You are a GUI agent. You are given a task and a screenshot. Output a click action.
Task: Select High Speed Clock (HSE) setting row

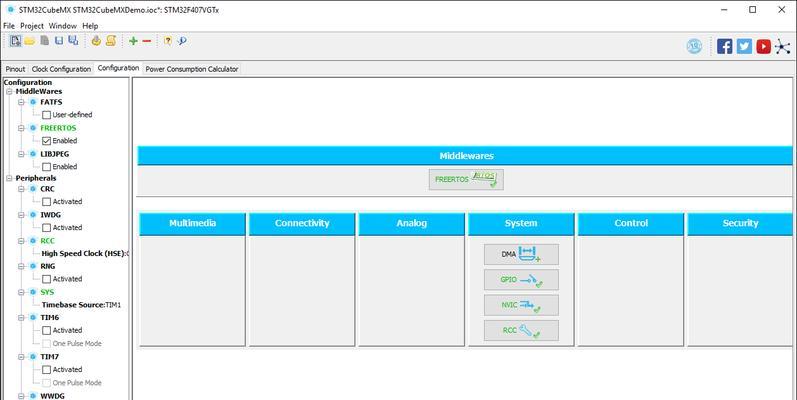click(x=85, y=253)
